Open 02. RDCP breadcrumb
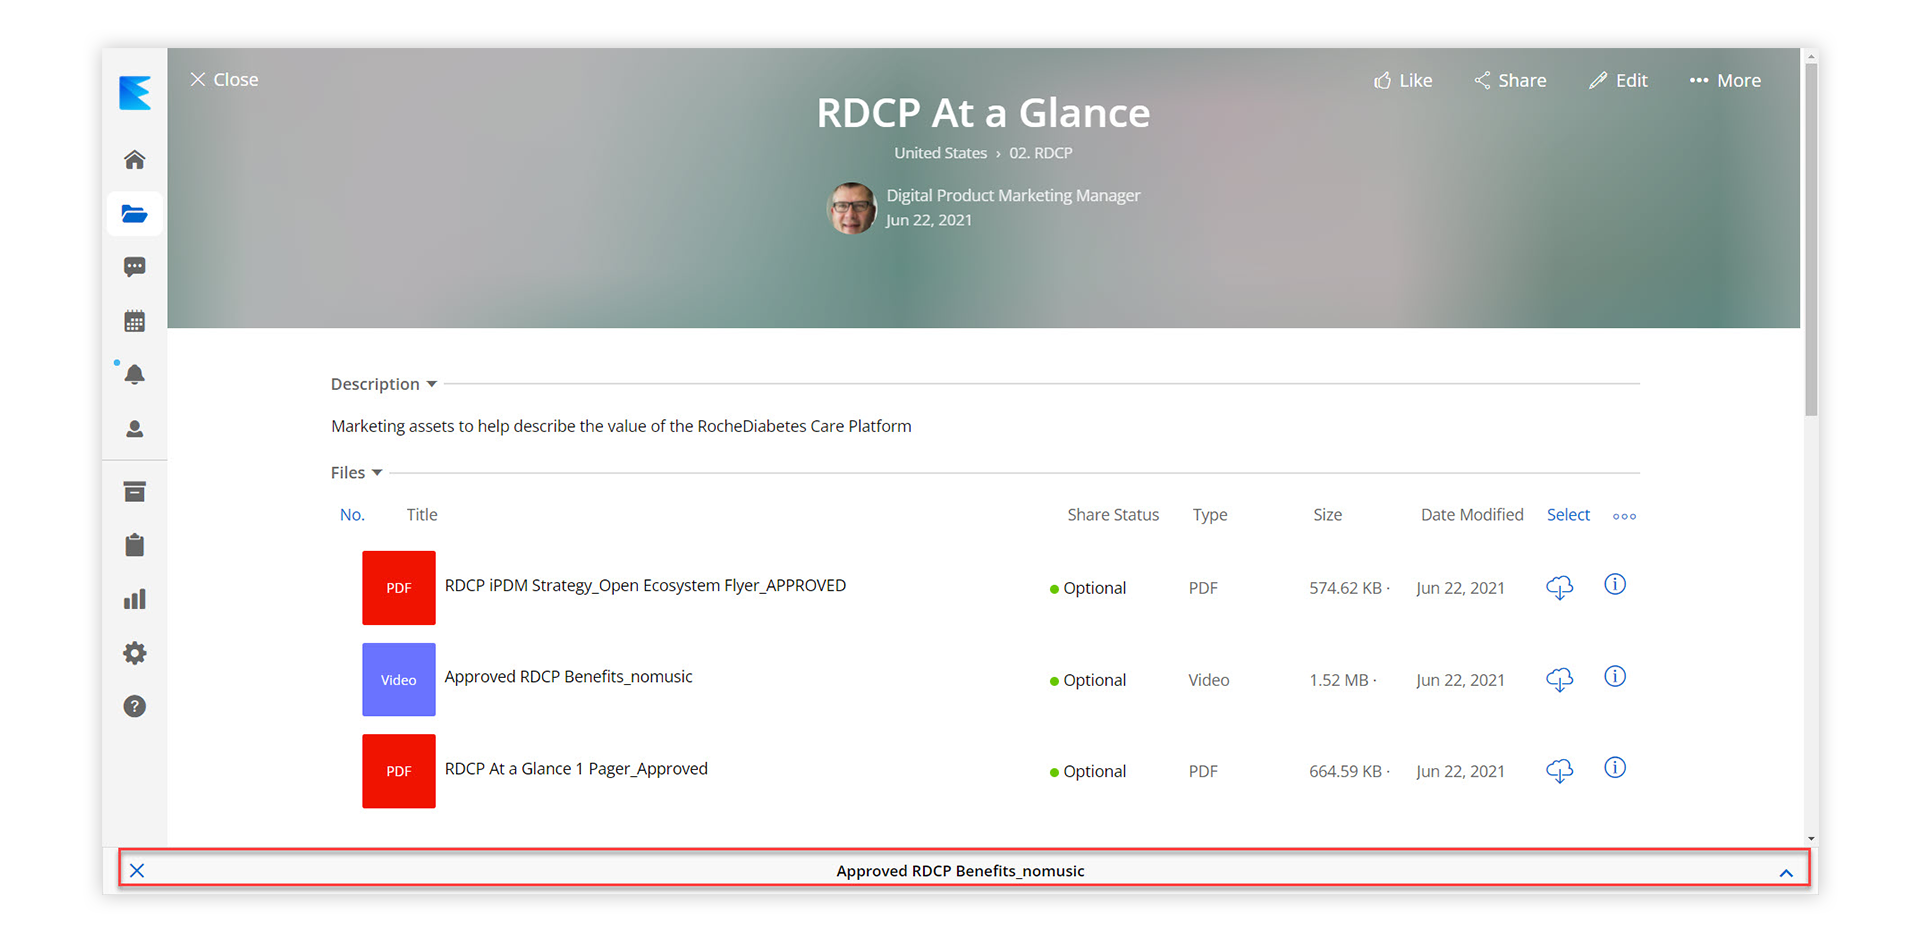Screen dimensions: 1920x947 pyautogui.click(x=1040, y=153)
